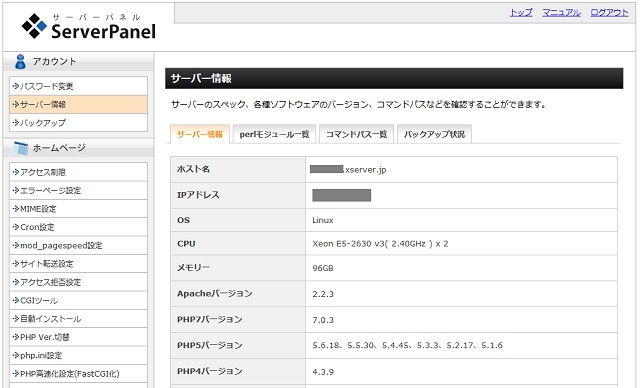Open php.ini設定 menu item
The width and height of the screenshot is (640, 388).
[x=78, y=356]
